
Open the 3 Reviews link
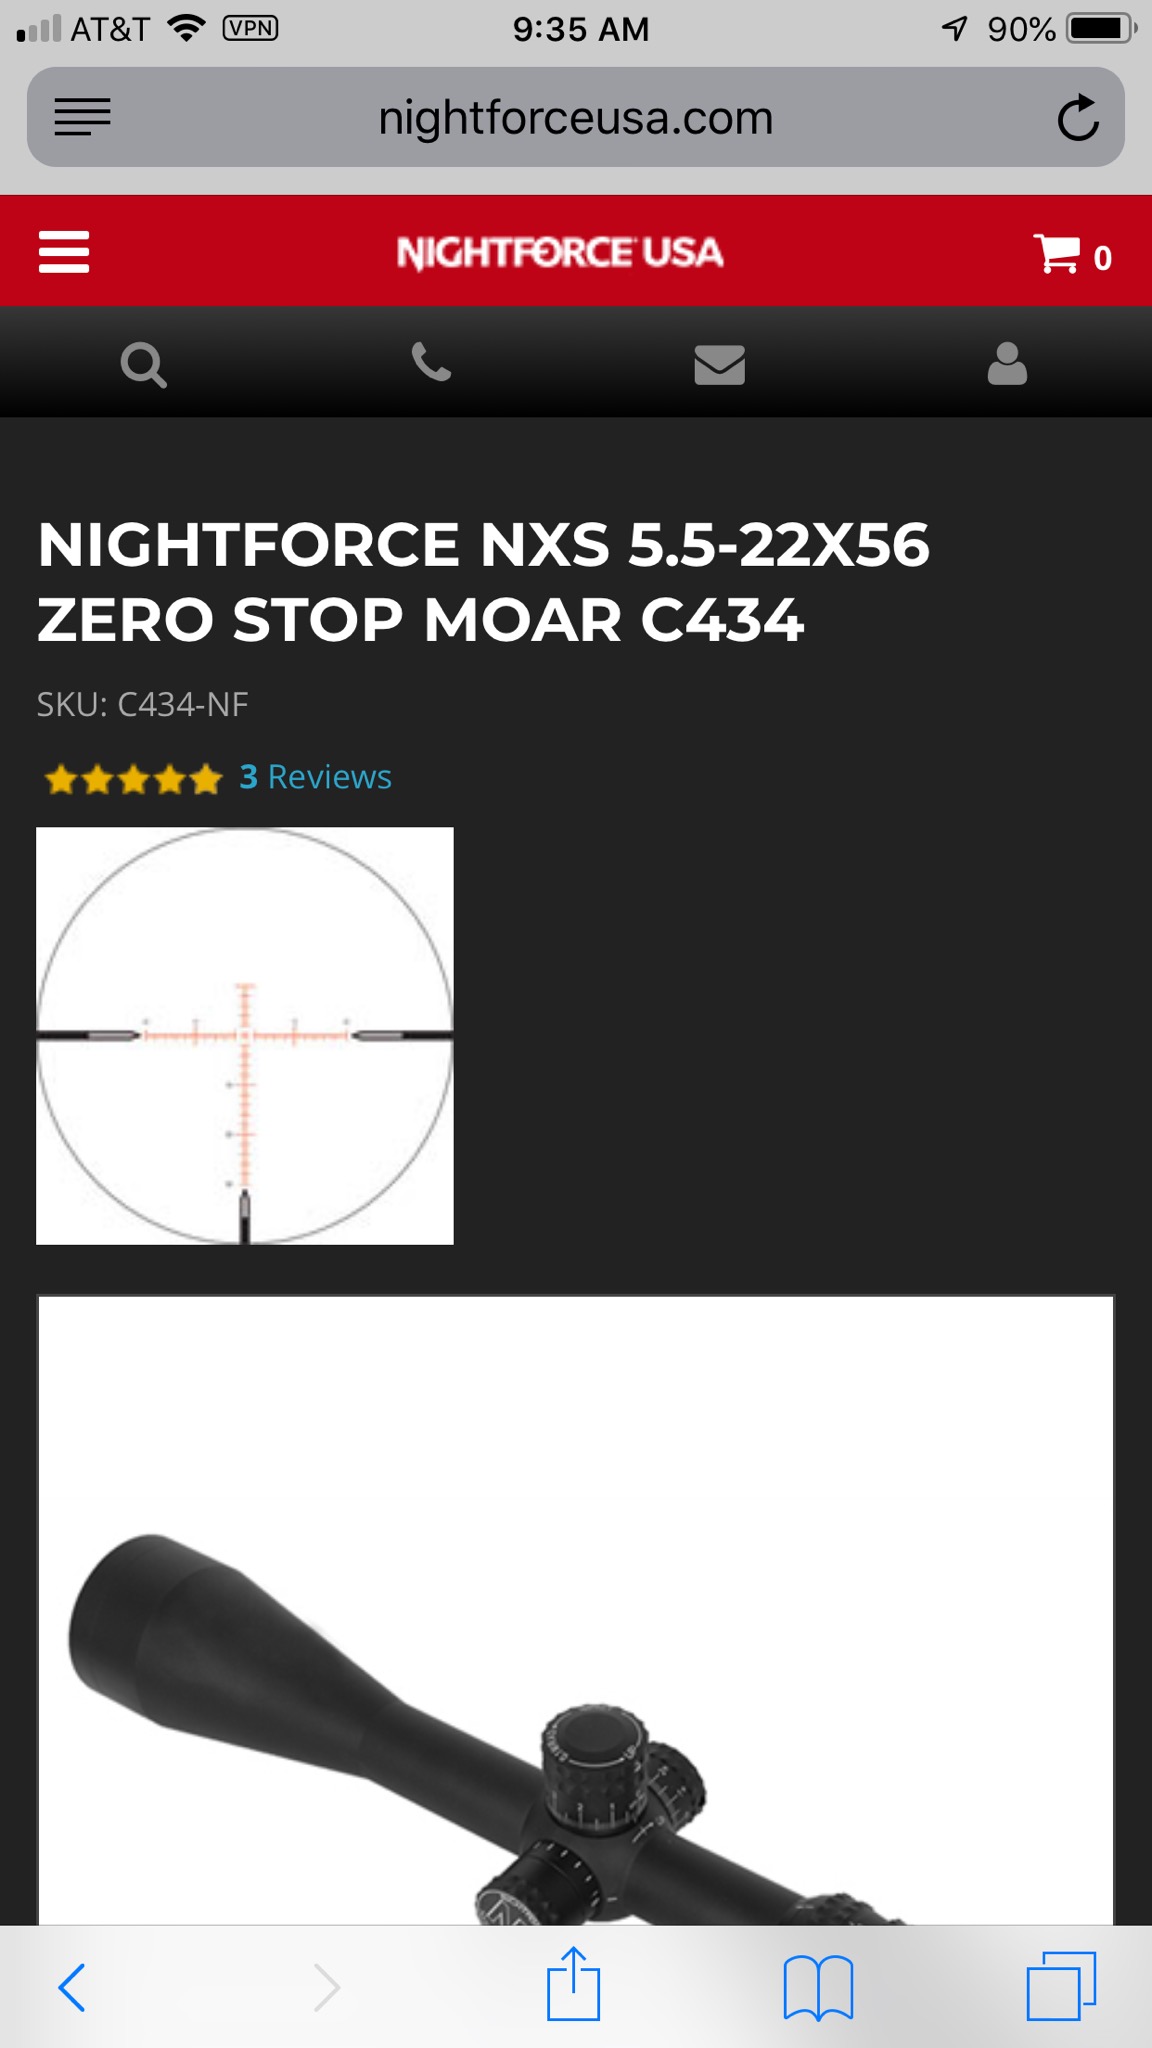coord(315,777)
